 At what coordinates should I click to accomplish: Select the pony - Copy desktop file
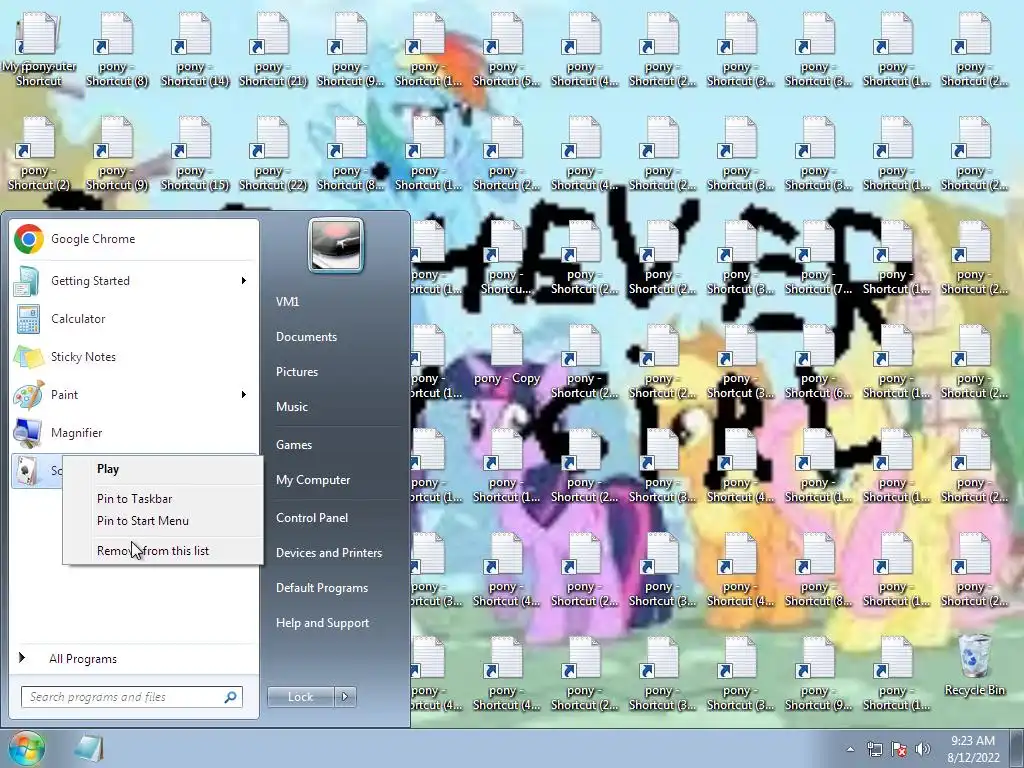[x=507, y=355]
